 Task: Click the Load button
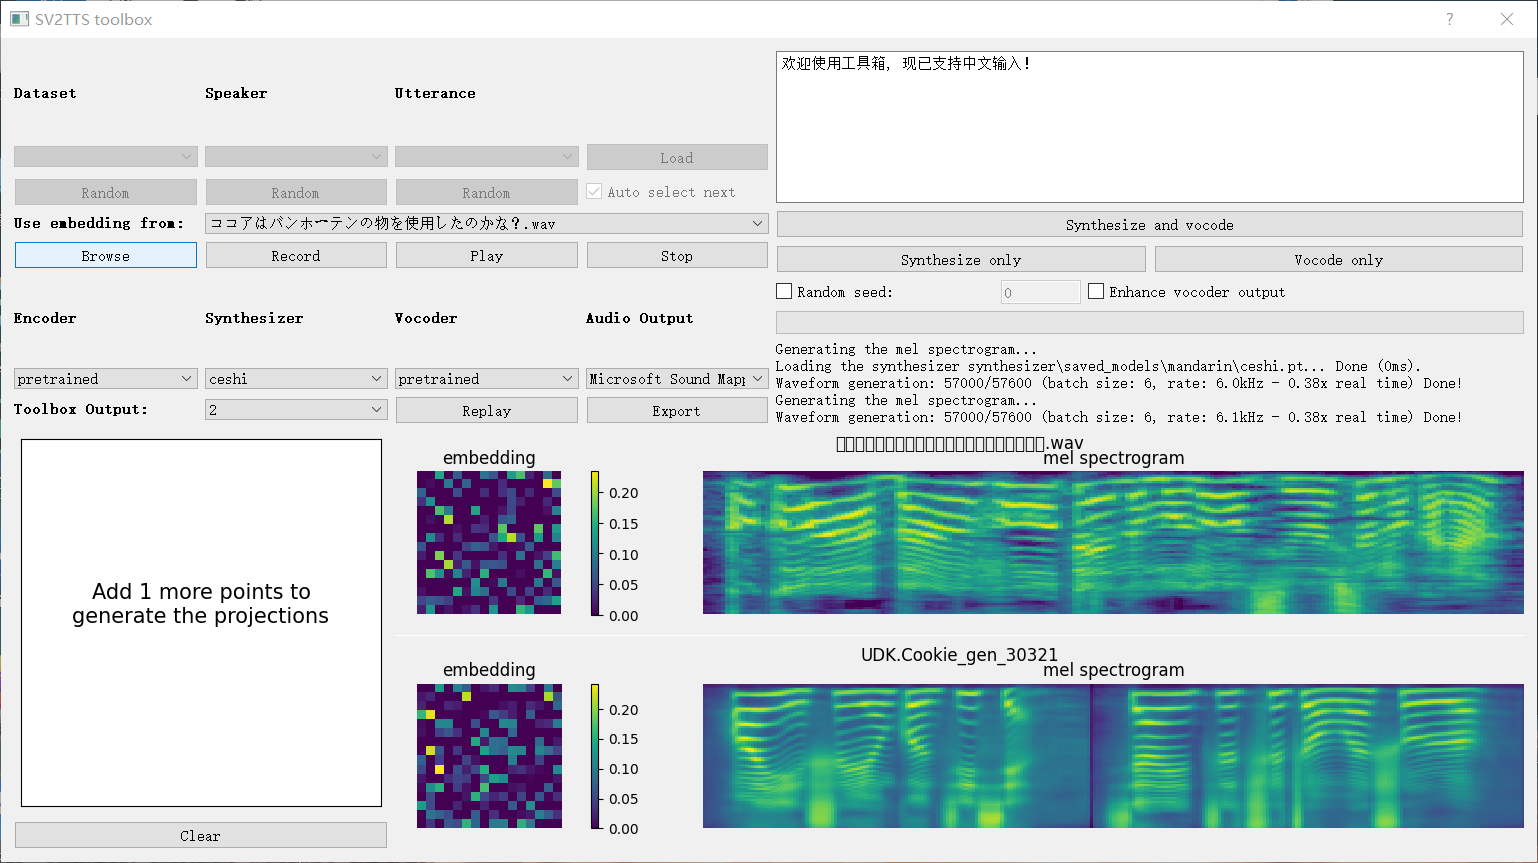pyautogui.click(x=677, y=158)
